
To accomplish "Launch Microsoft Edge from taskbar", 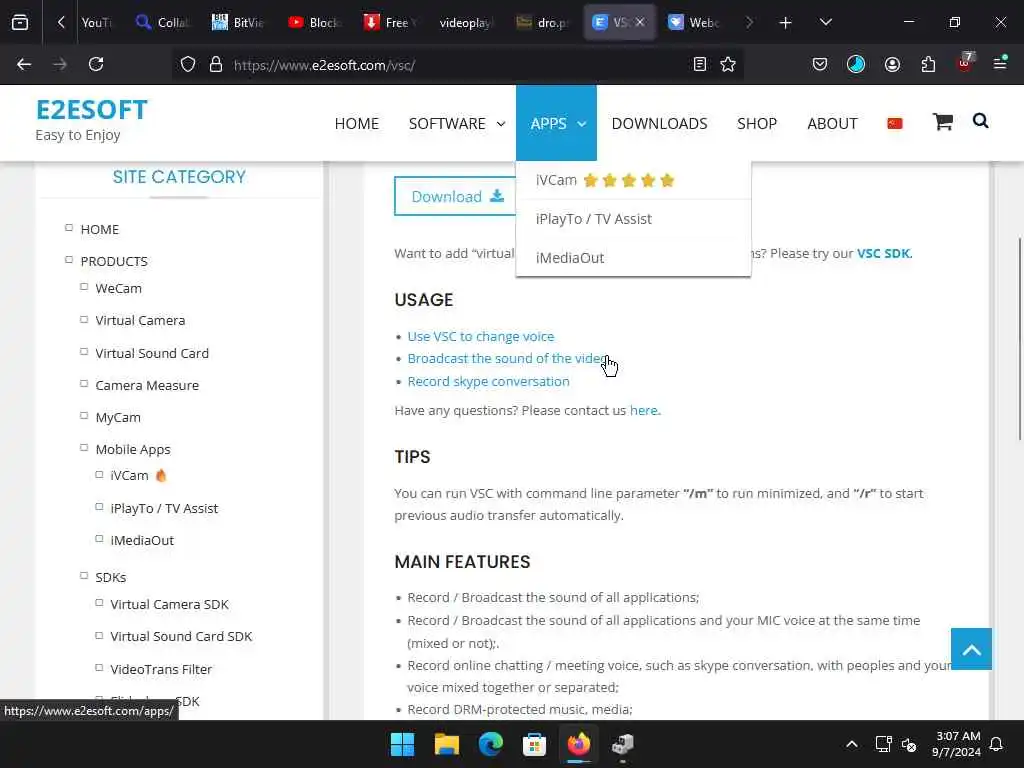I will [x=490, y=744].
